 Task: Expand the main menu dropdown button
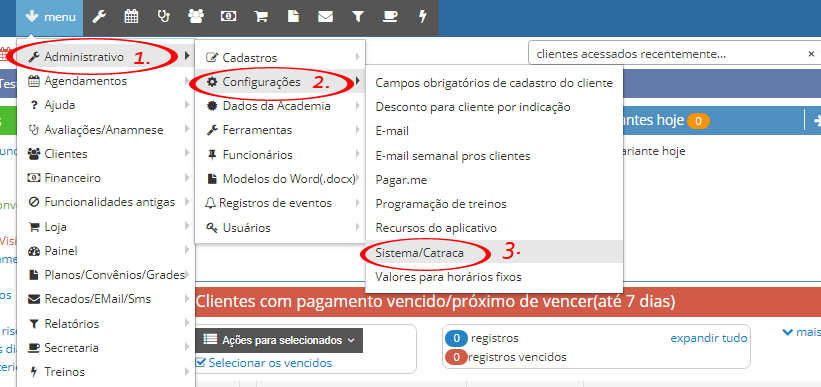pyautogui.click(x=50, y=17)
